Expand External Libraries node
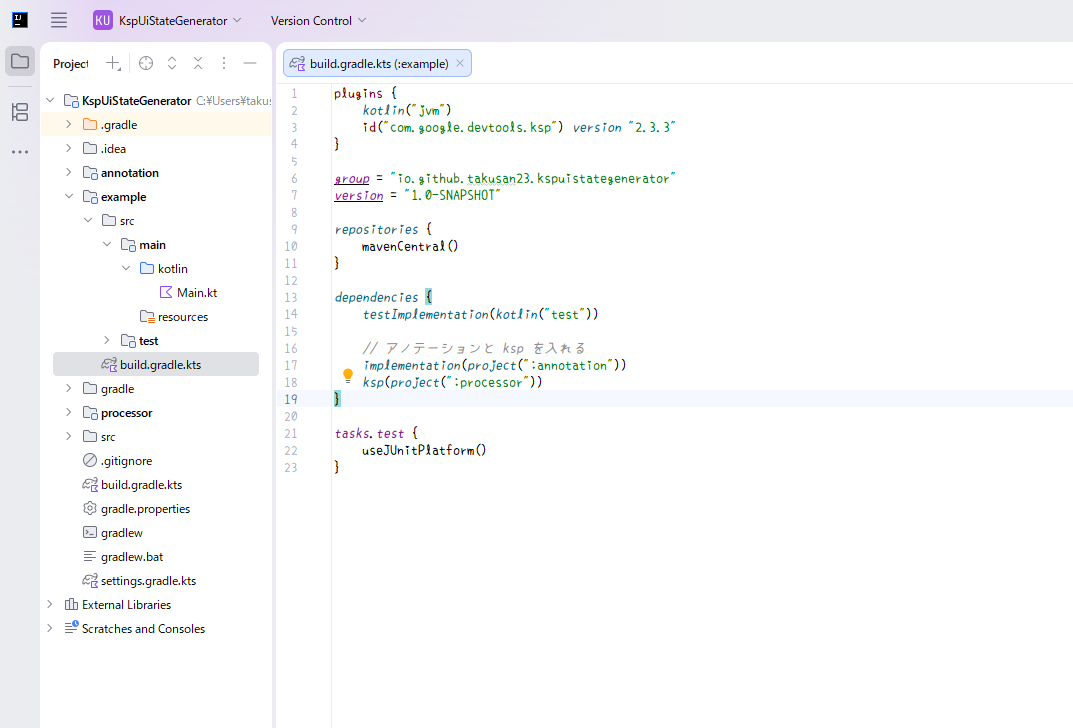This screenshot has height=728, width=1073. click(x=49, y=605)
